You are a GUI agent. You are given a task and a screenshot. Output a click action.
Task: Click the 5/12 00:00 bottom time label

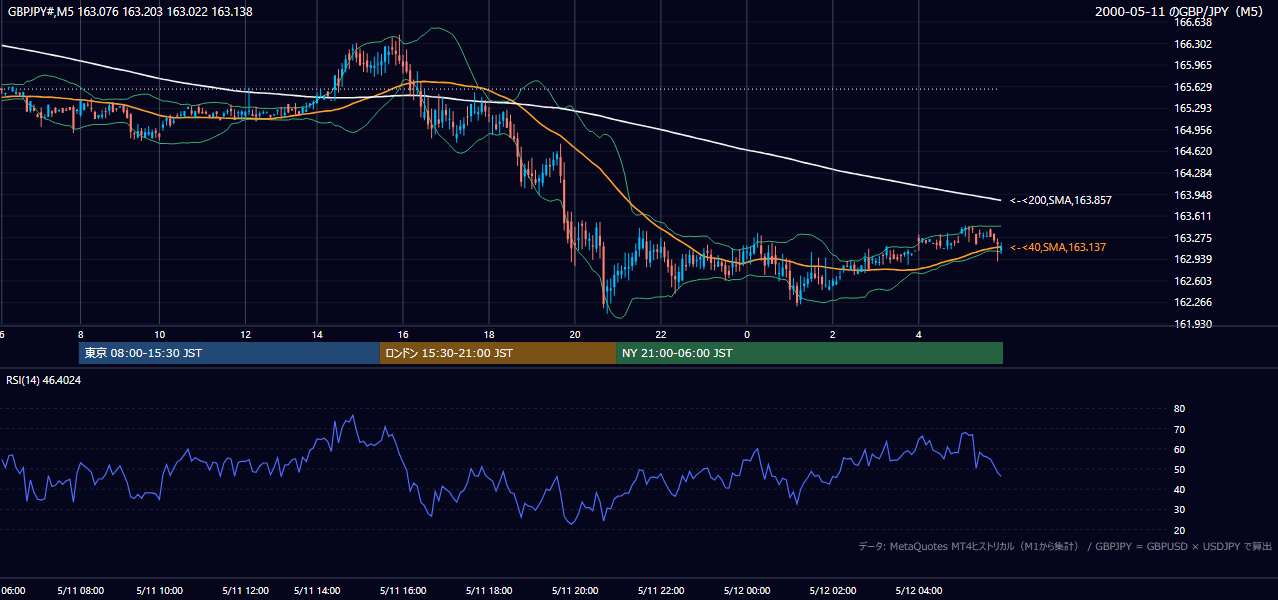click(745, 590)
